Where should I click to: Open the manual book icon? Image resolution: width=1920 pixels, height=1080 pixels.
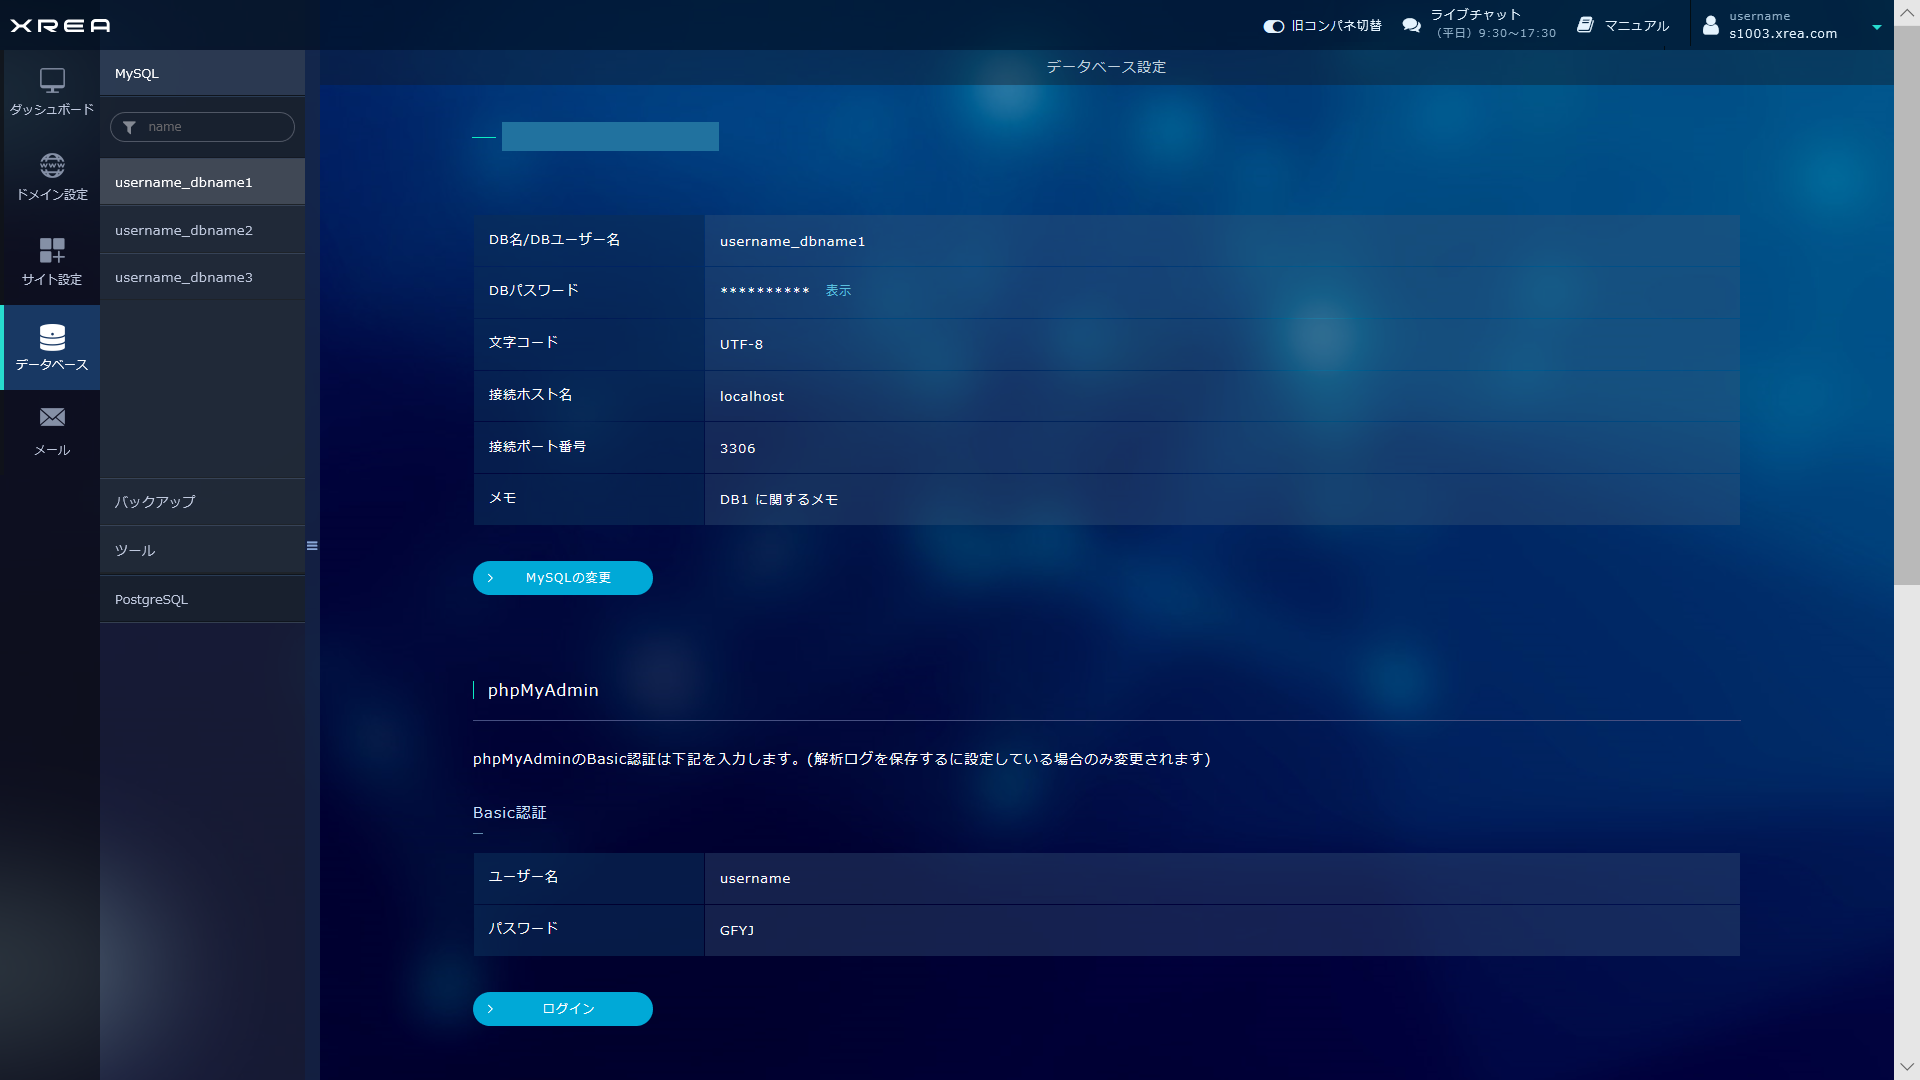[1585, 25]
